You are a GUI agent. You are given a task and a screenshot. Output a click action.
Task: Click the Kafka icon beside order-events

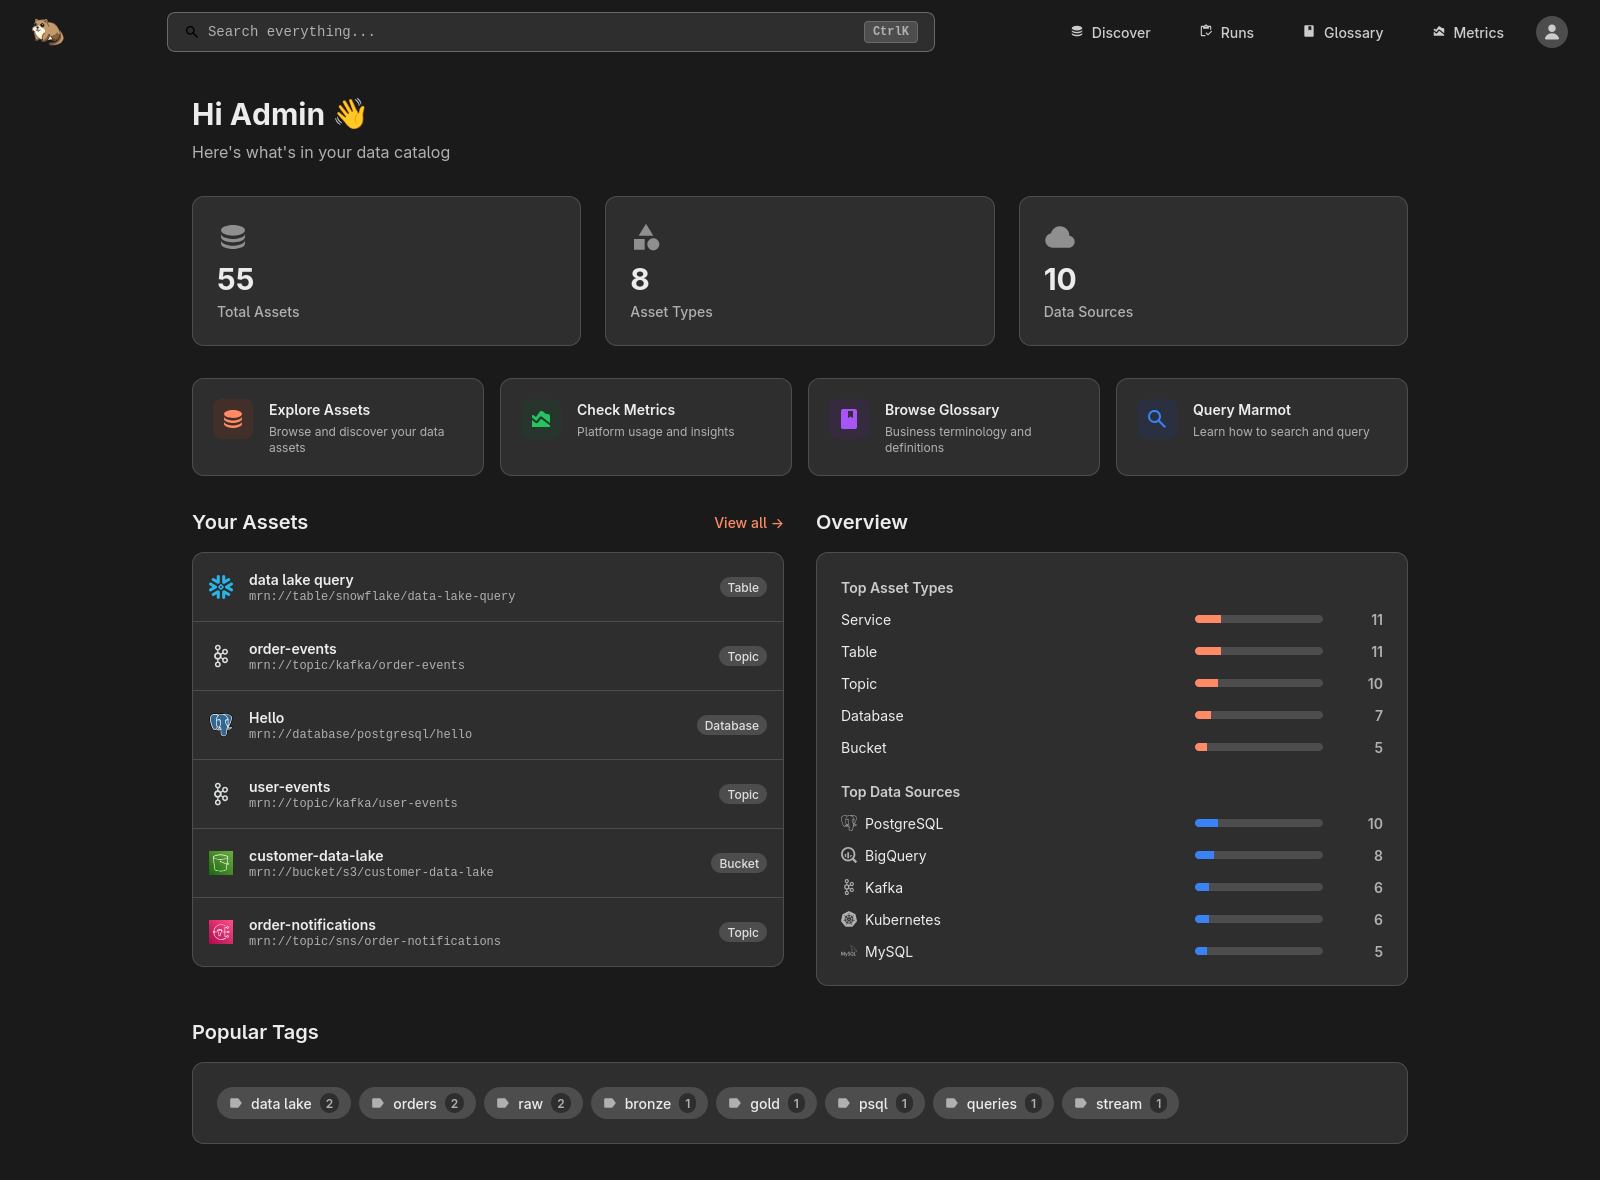click(x=221, y=656)
